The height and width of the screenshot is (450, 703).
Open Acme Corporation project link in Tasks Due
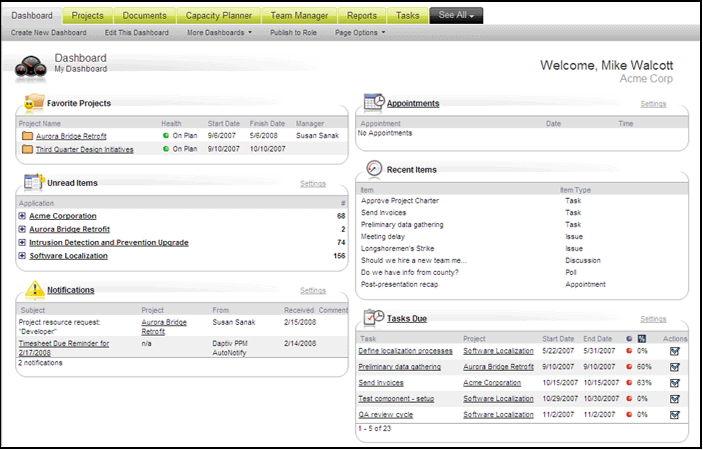[x=492, y=383]
